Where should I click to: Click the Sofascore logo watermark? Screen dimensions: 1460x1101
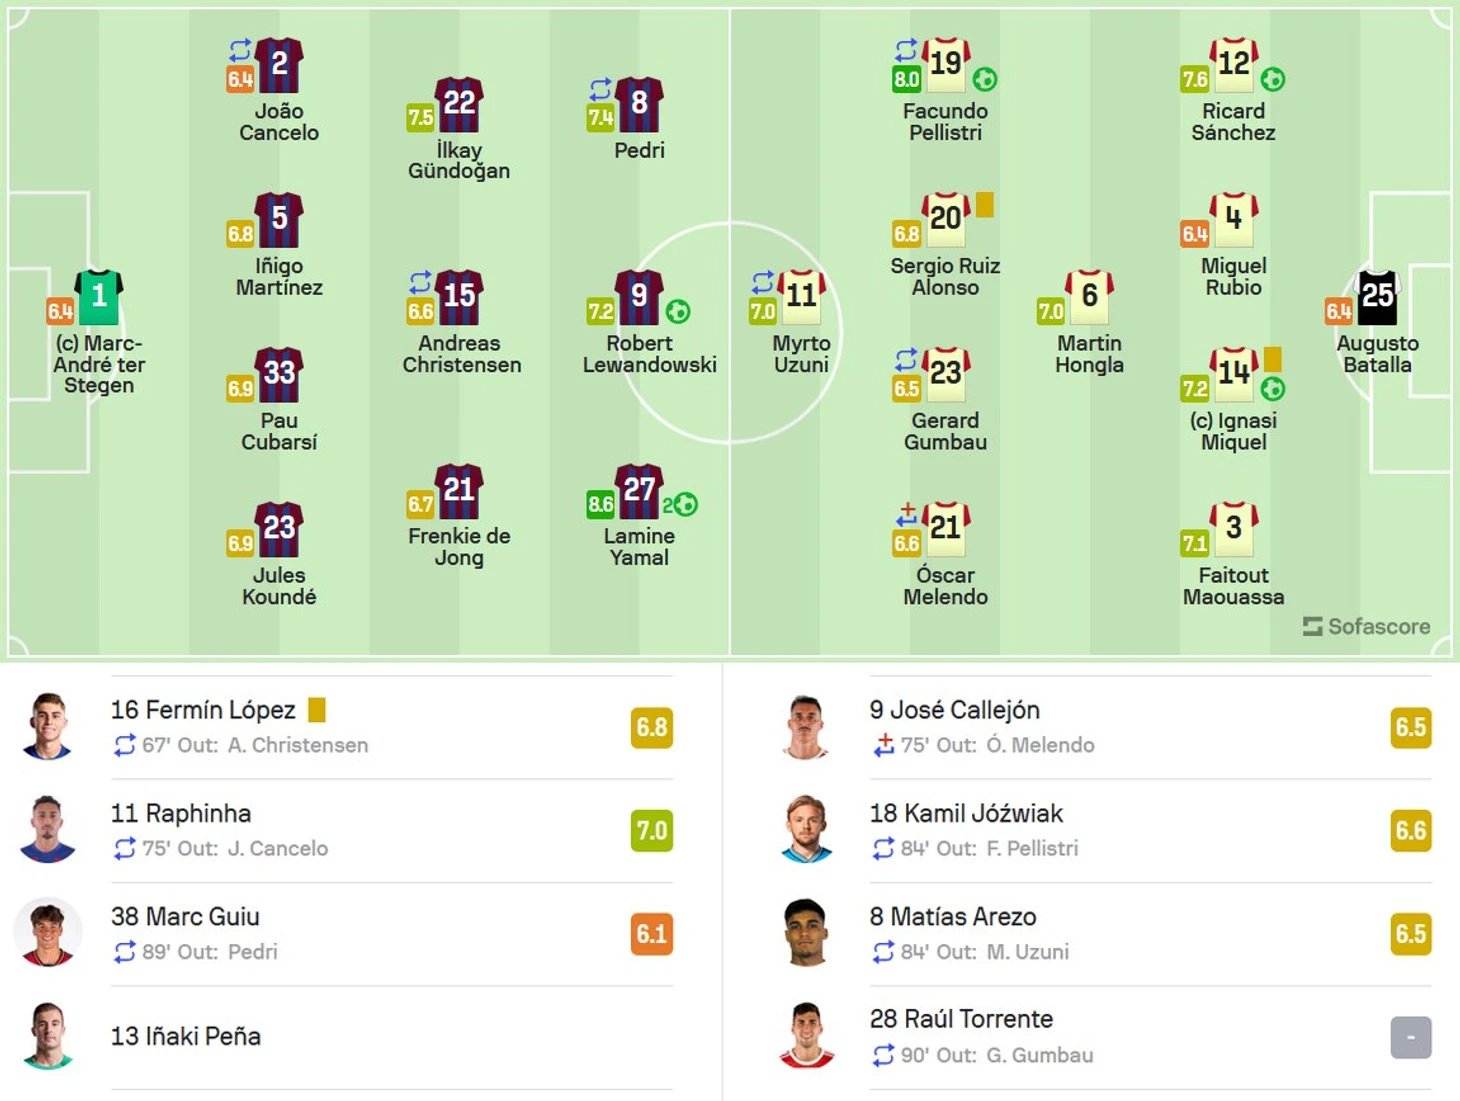tap(1366, 627)
